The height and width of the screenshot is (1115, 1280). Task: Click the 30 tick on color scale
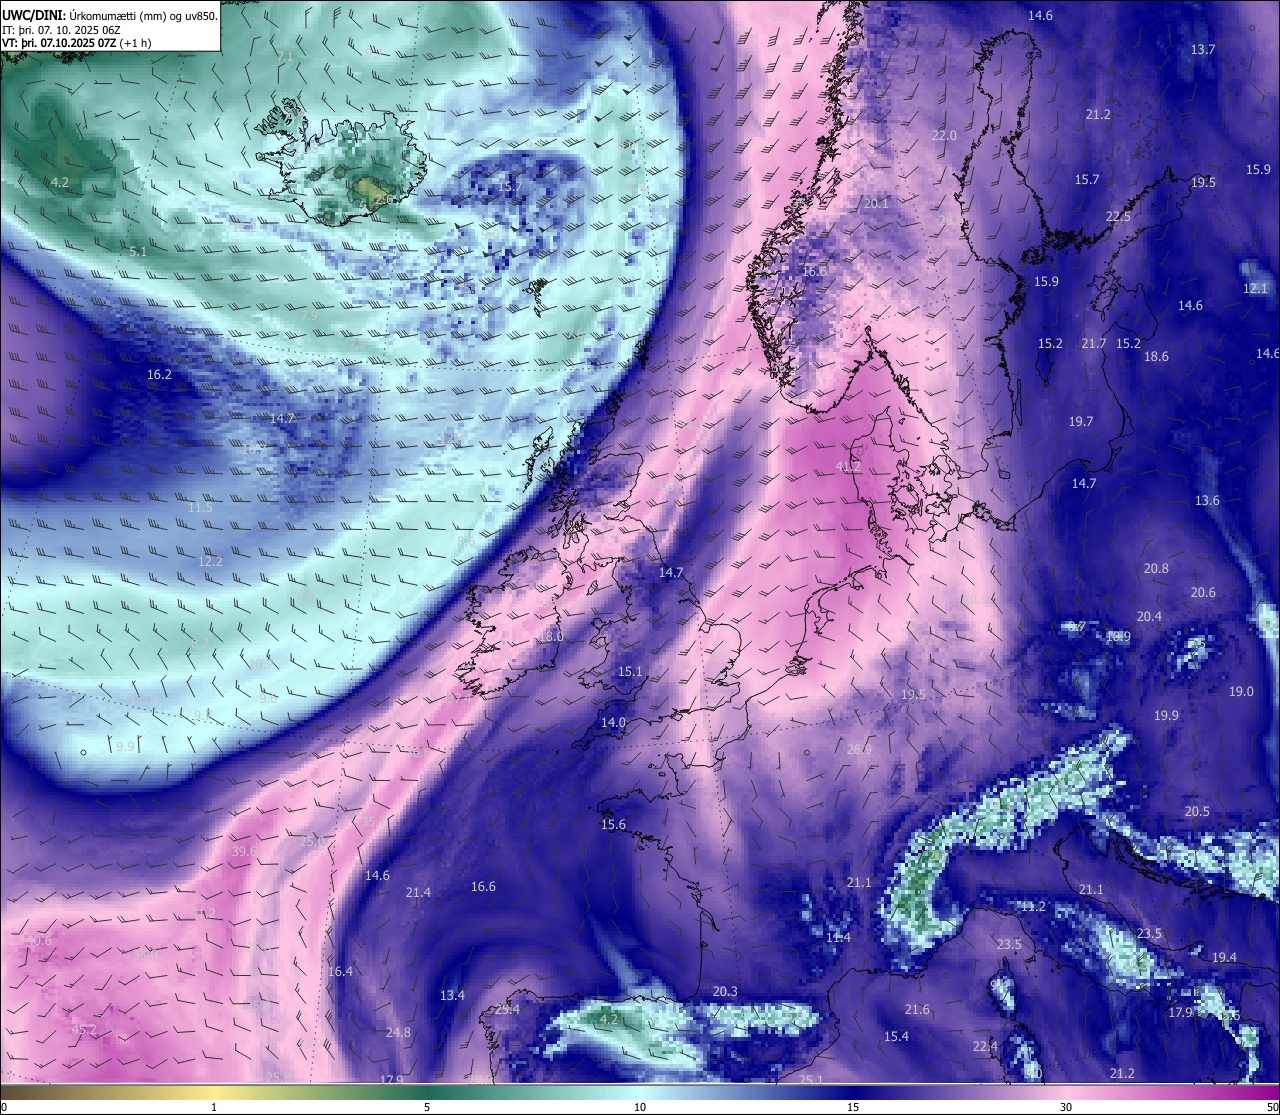(1066, 1106)
